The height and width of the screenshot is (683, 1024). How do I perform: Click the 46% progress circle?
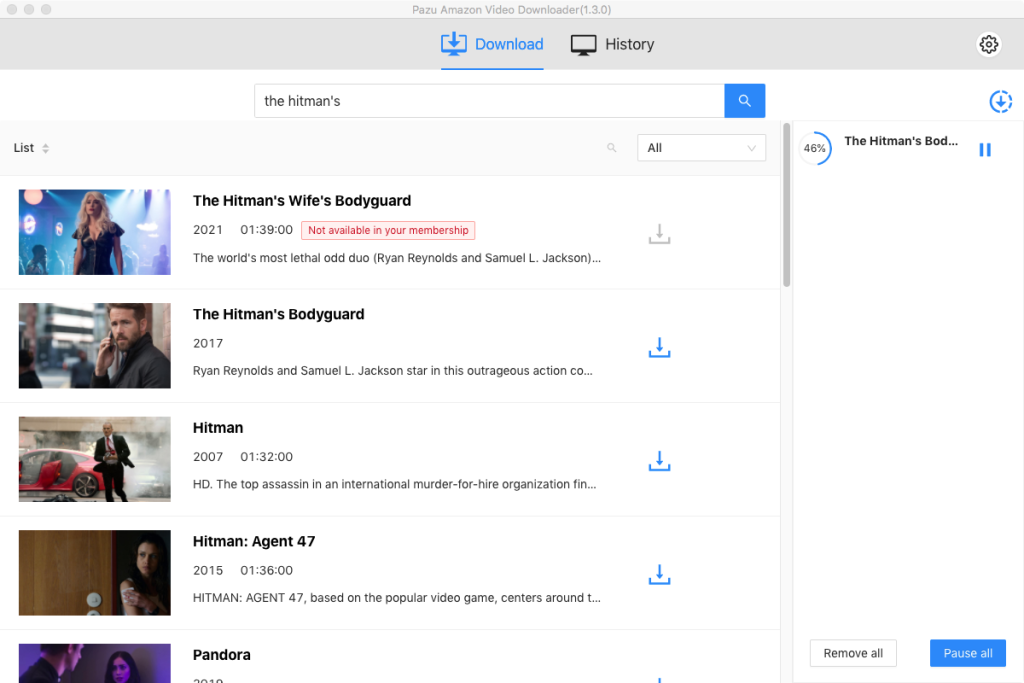coord(815,148)
